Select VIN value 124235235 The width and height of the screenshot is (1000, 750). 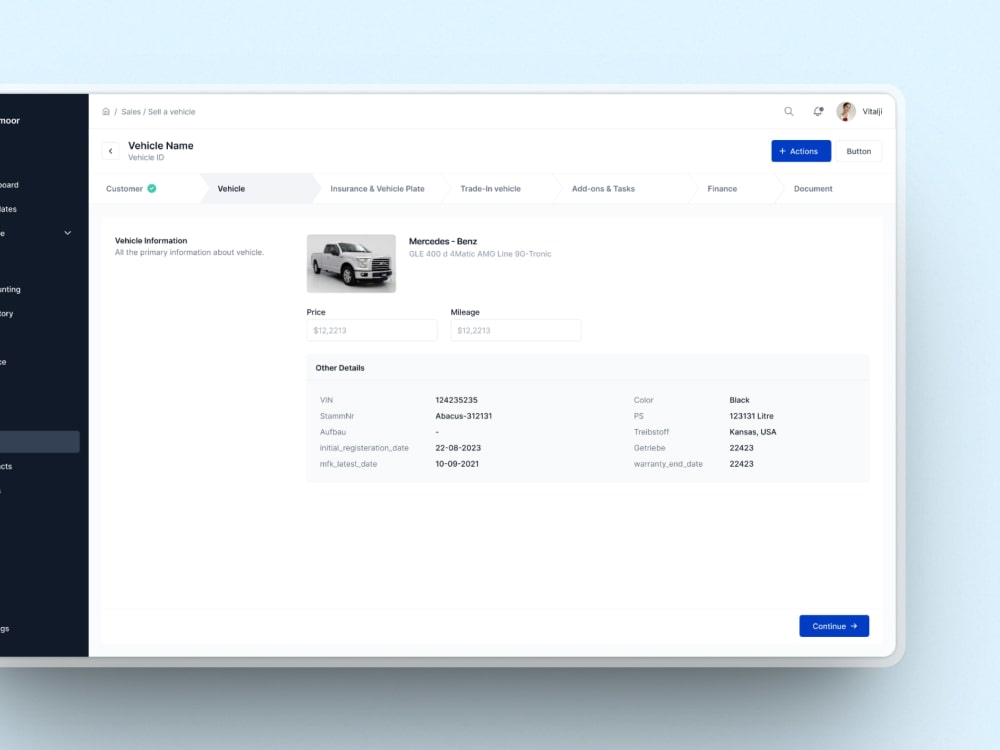(456, 400)
